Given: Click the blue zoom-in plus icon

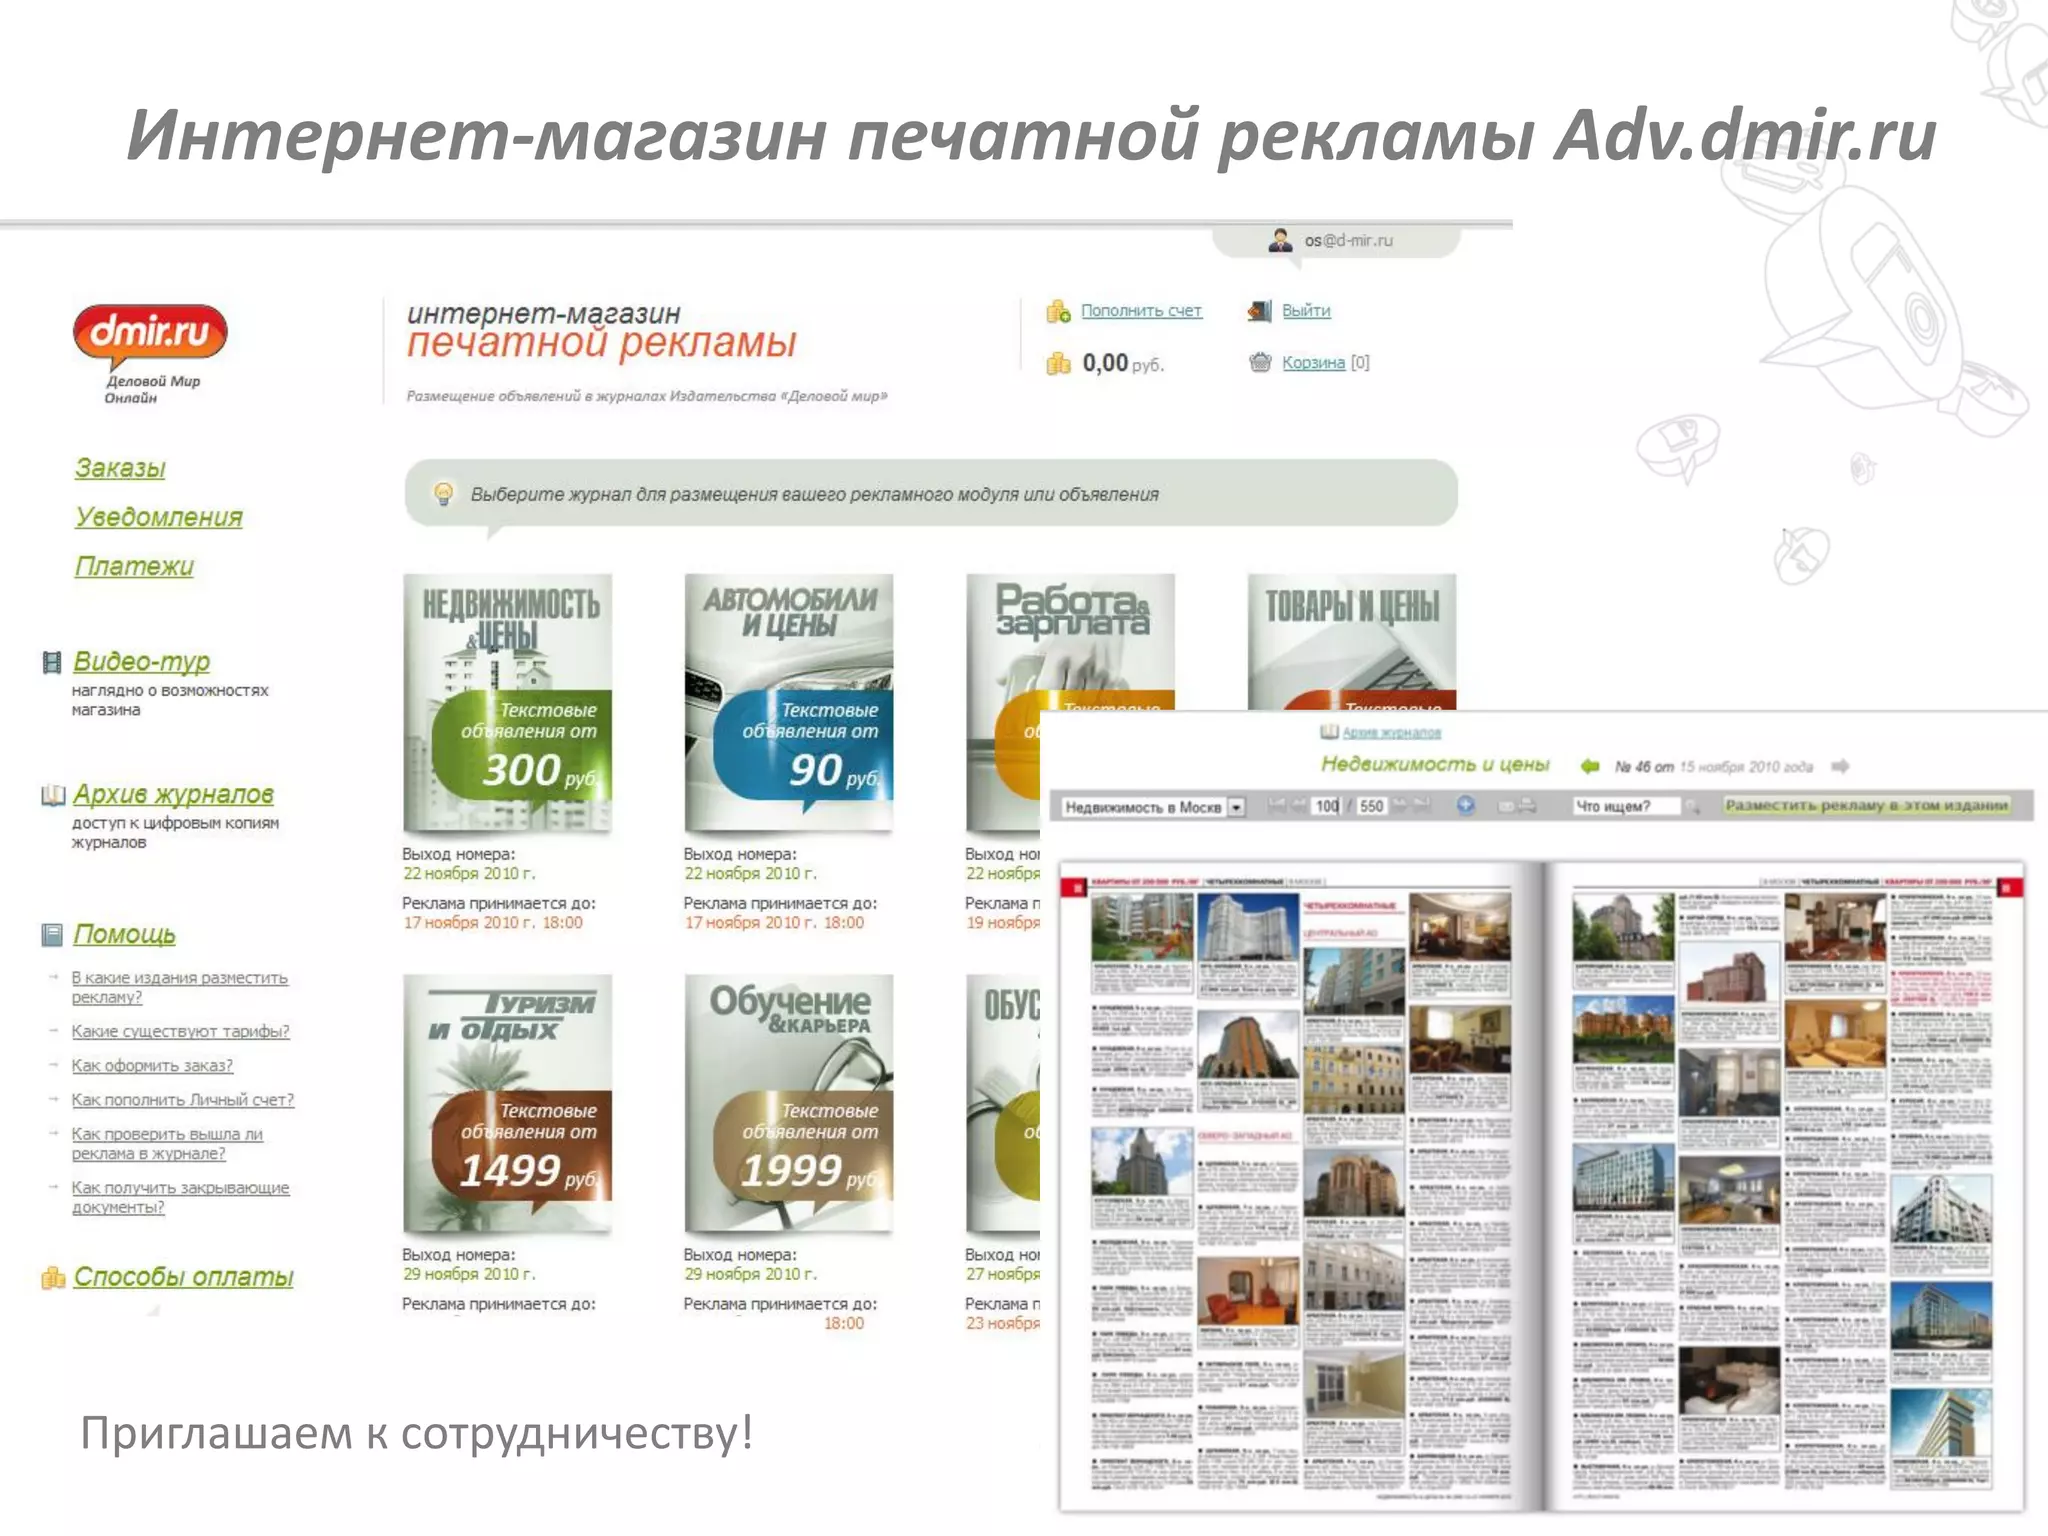Looking at the screenshot, I should 1466,805.
